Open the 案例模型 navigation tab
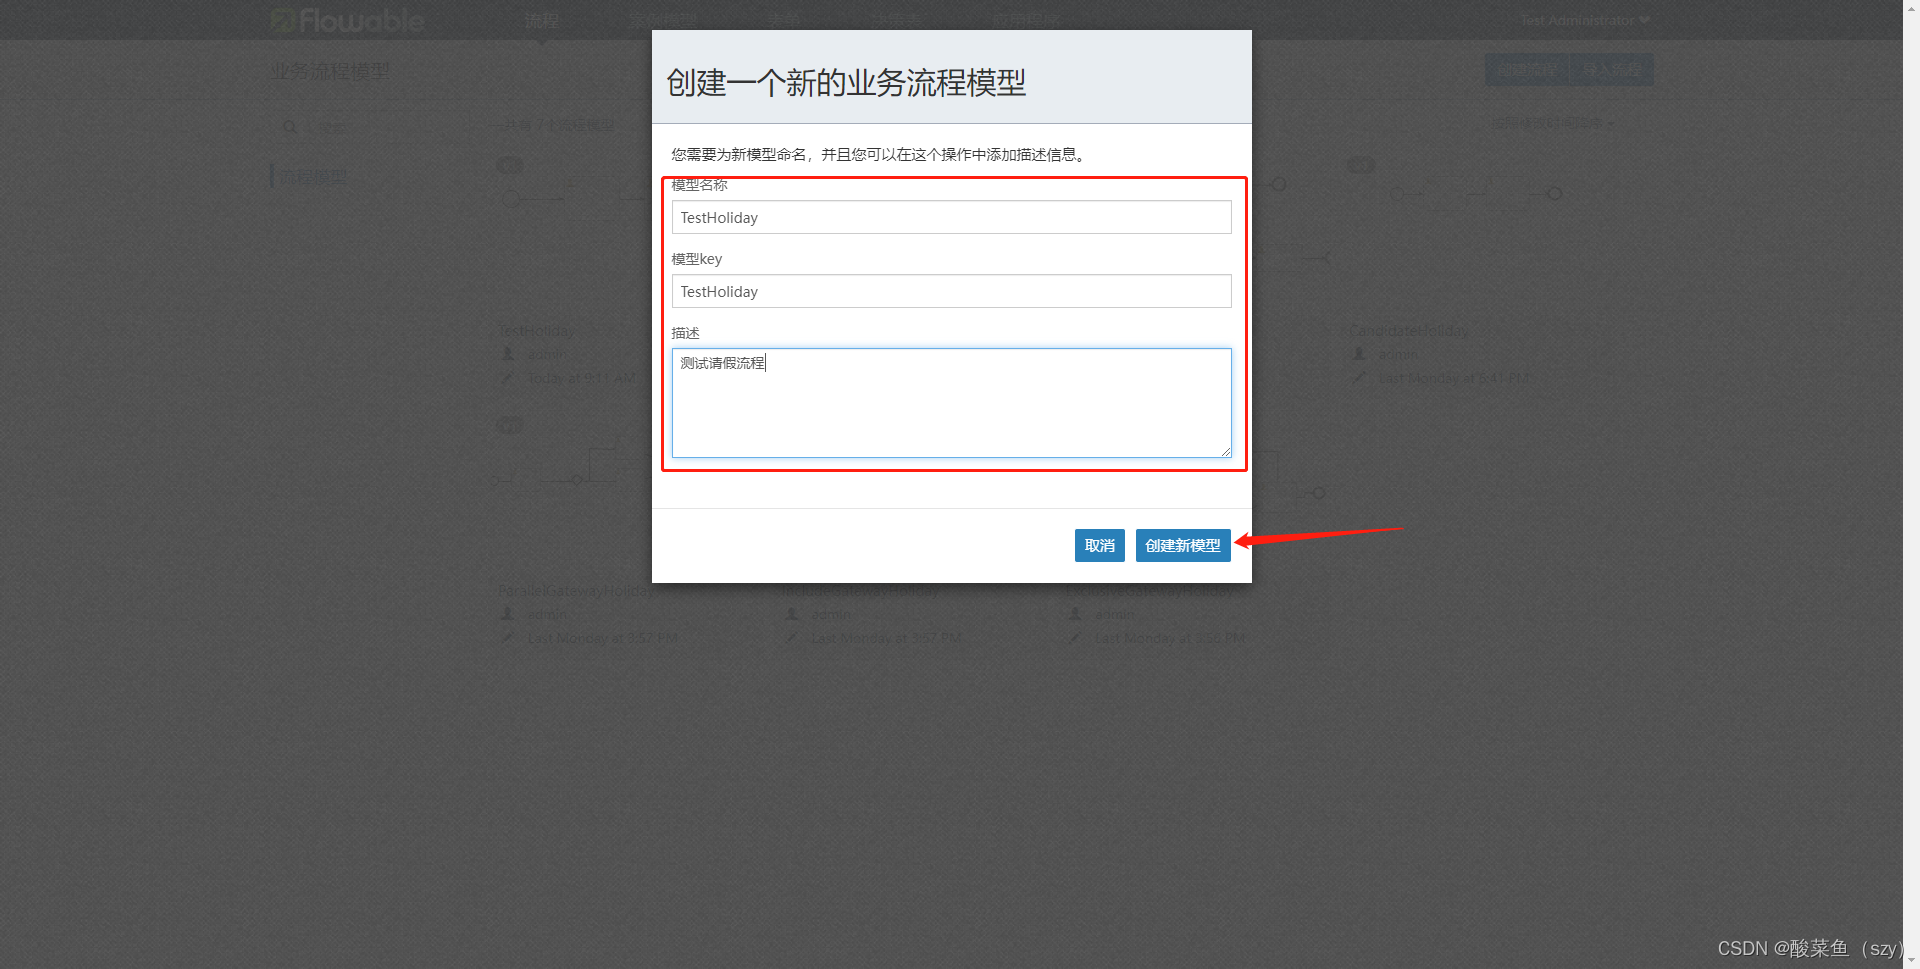 663,20
